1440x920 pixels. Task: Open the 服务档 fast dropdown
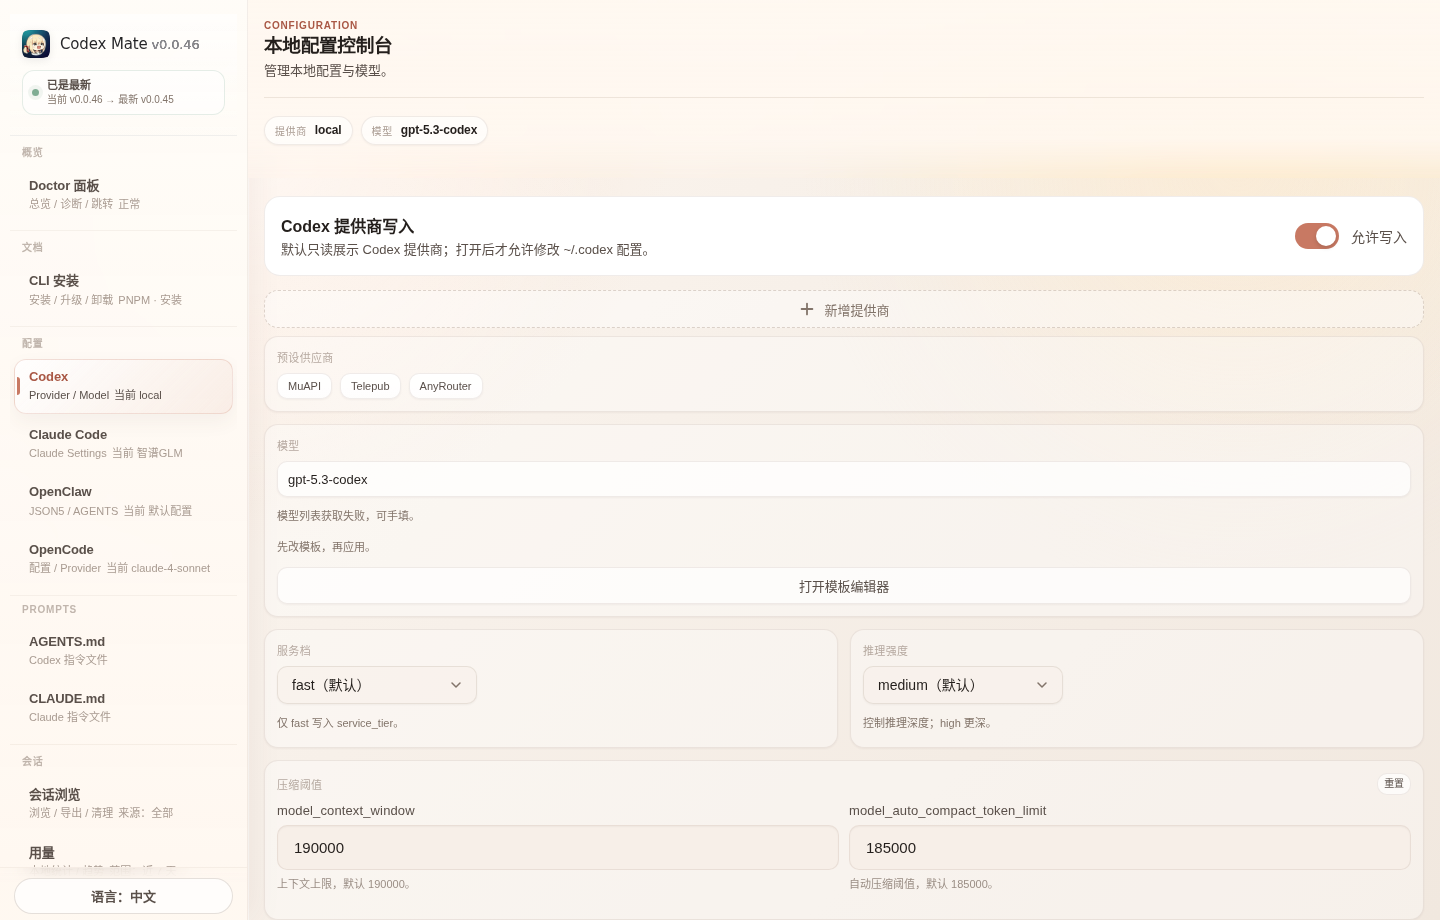point(377,685)
